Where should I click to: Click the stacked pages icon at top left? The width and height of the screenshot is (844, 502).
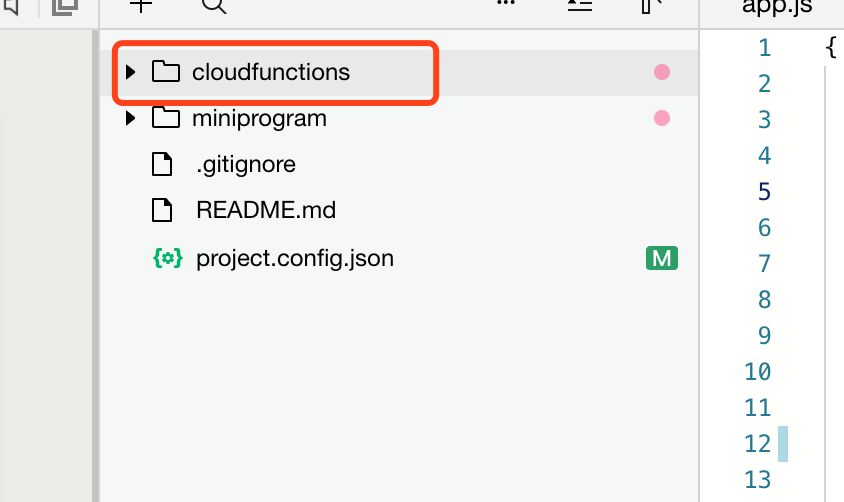65,7
